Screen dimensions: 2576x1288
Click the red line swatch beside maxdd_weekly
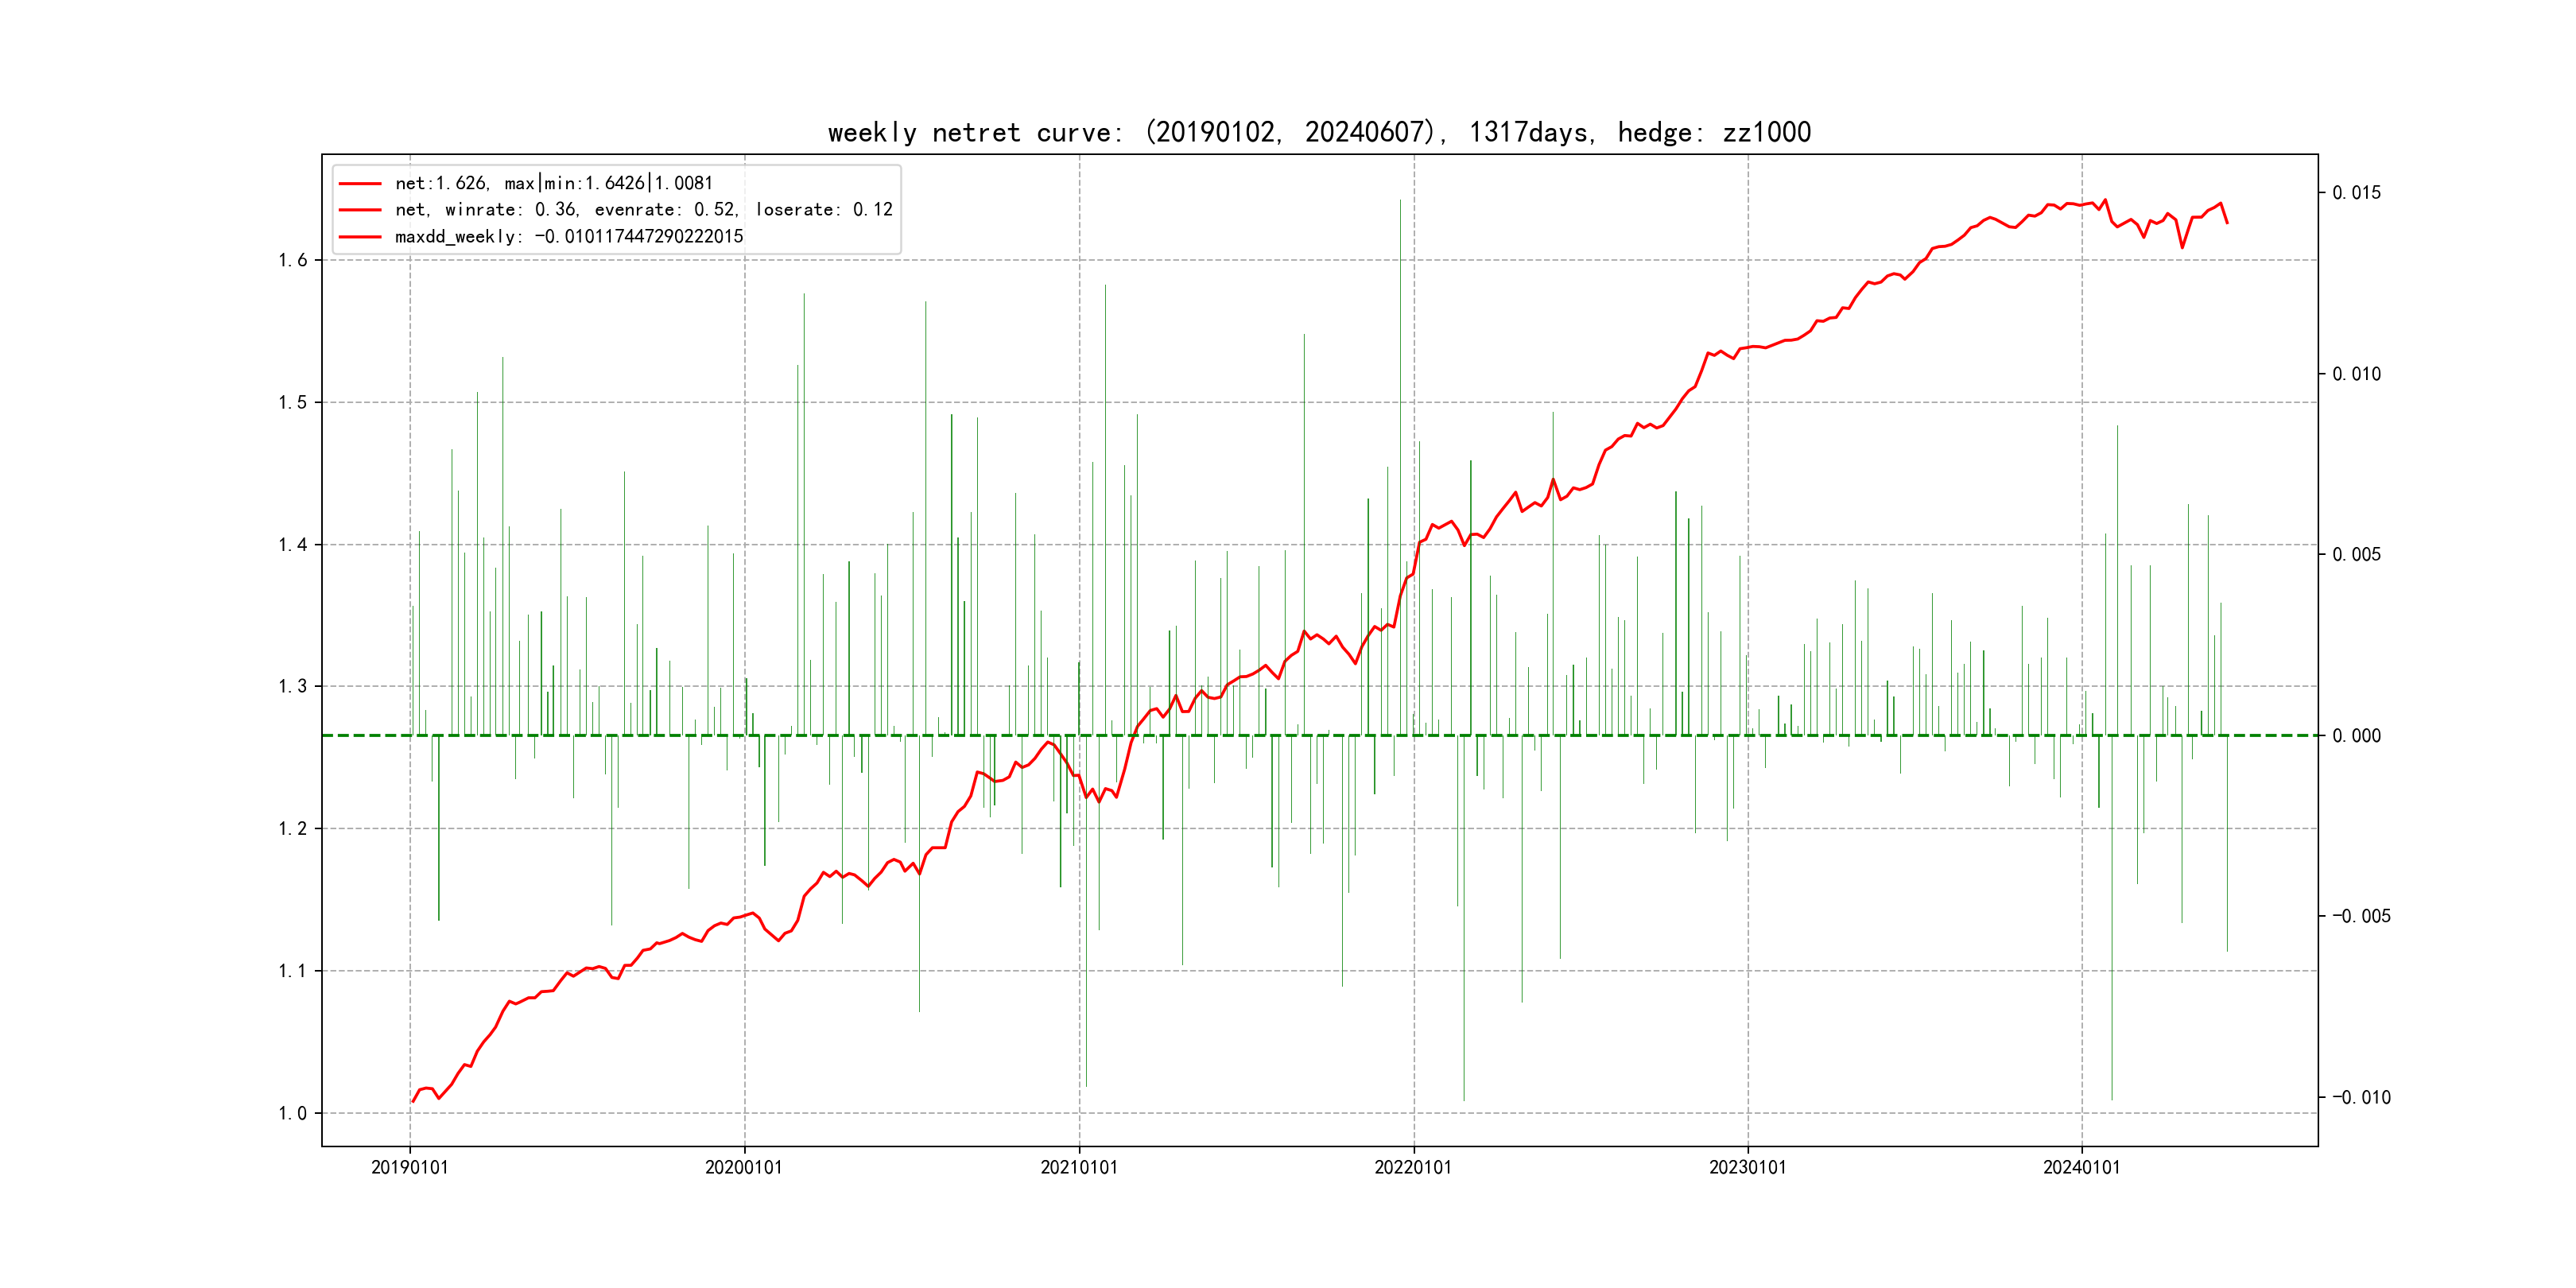point(360,236)
